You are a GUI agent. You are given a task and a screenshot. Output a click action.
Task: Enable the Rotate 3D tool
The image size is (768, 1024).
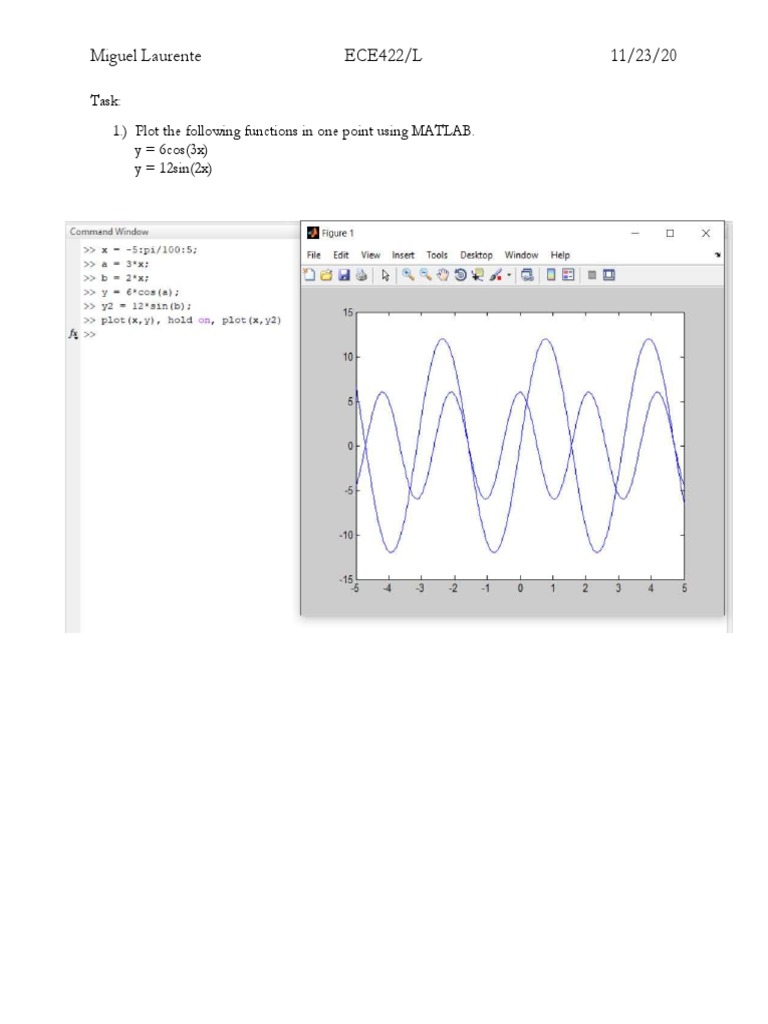pyautogui.click(x=460, y=275)
